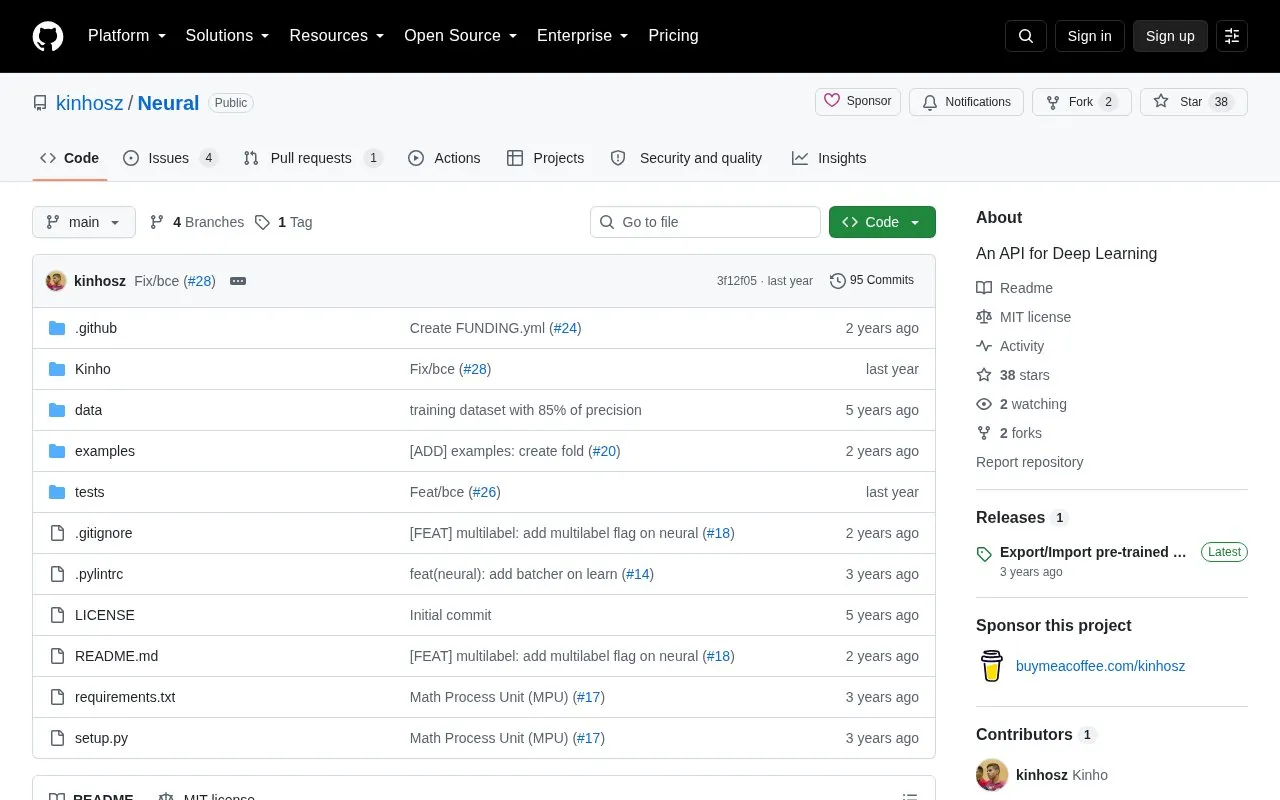The image size is (1280, 800).
Task: Open the Kinho folder
Action: [x=93, y=369]
